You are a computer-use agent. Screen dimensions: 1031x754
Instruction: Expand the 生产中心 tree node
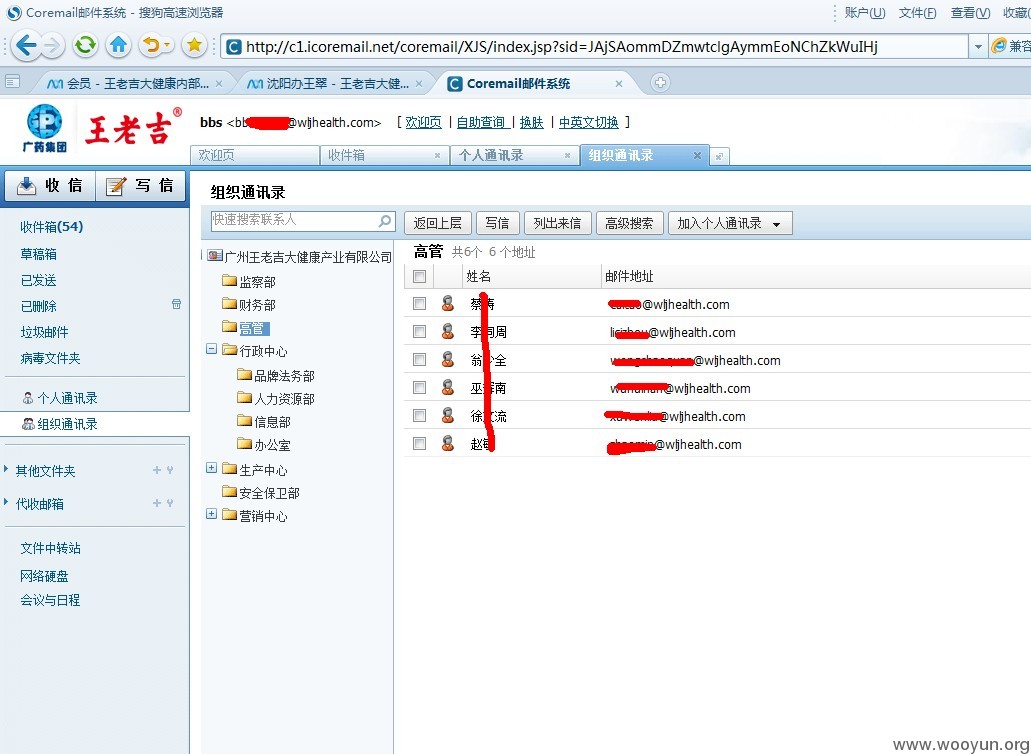[x=211, y=468]
